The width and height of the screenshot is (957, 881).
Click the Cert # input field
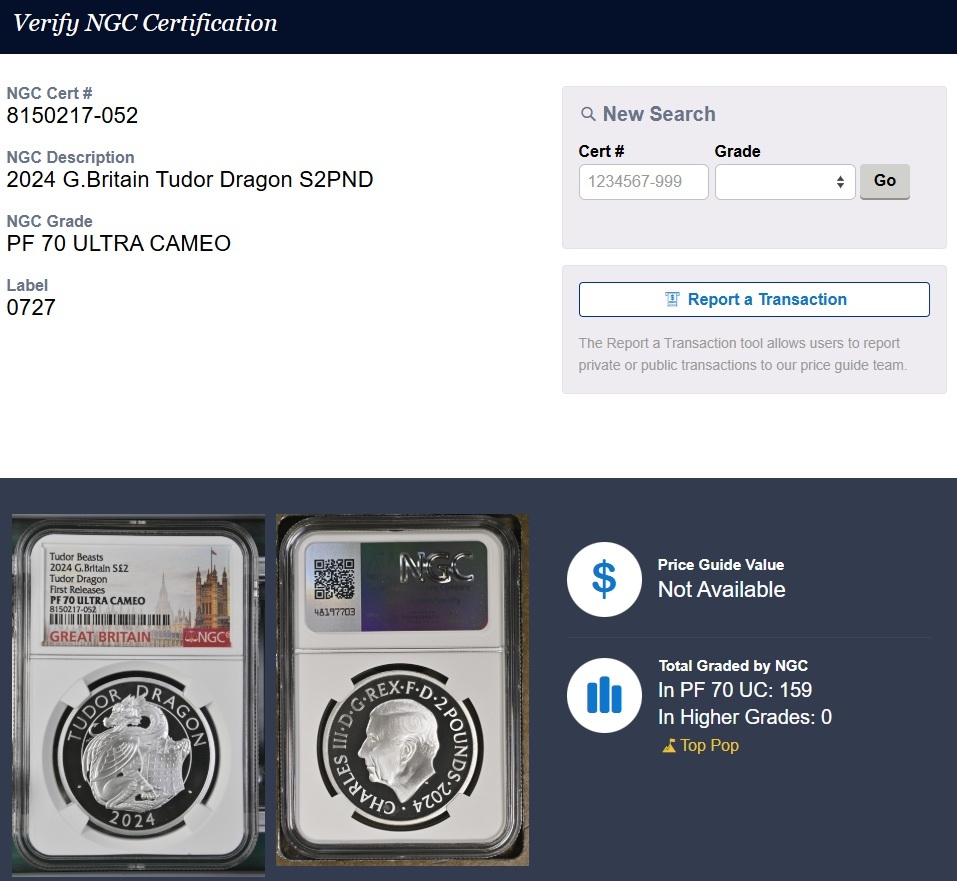point(643,181)
